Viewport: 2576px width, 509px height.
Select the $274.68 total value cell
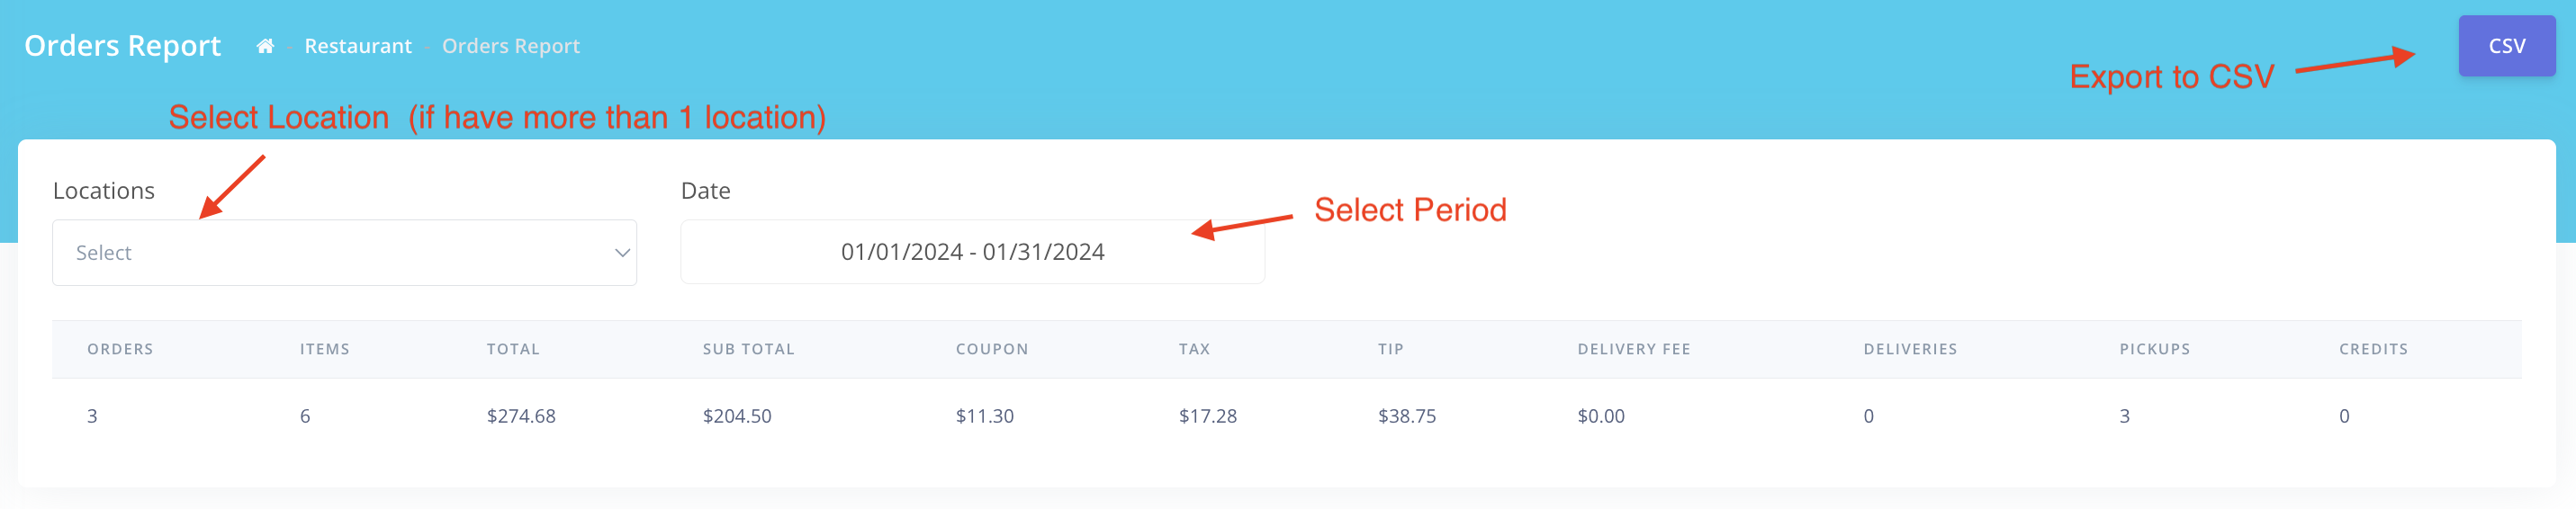(521, 416)
